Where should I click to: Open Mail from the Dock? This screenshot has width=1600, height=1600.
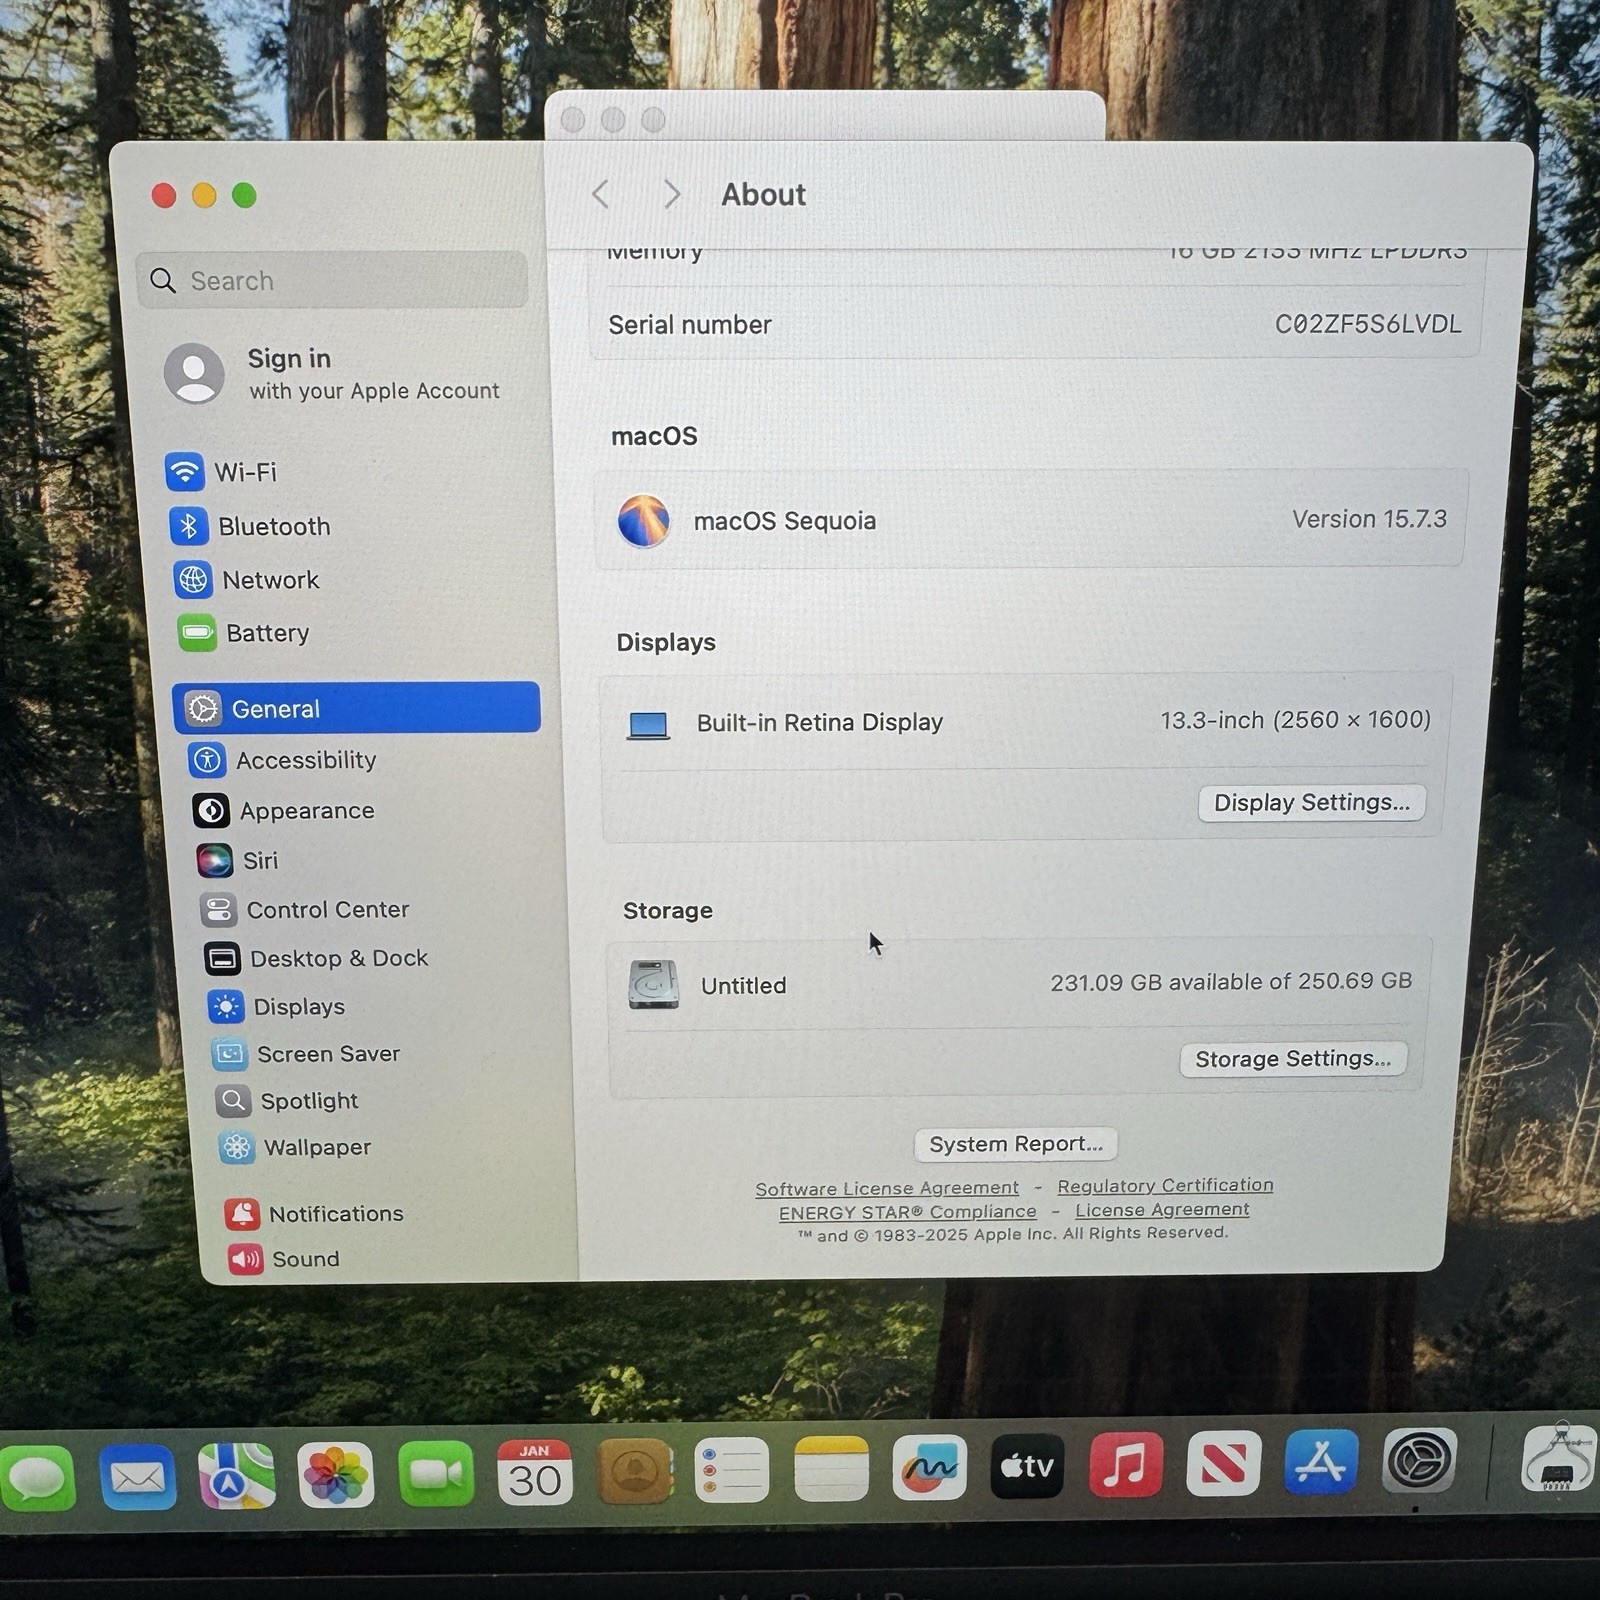point(138,1476)
